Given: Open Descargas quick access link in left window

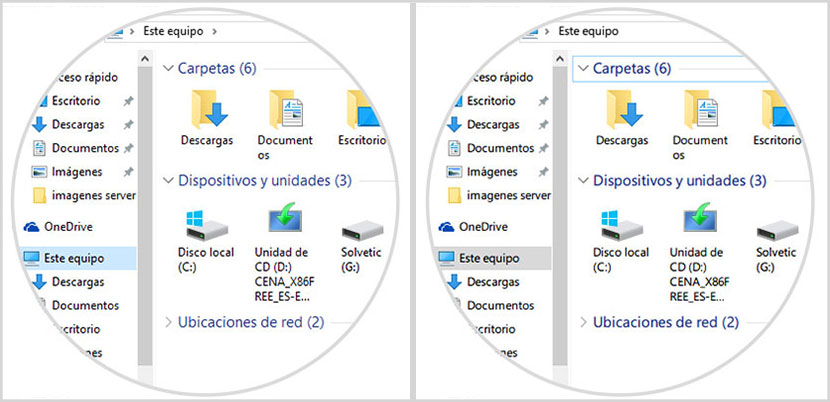Looking at the screenshot, I should click(79, 125).
